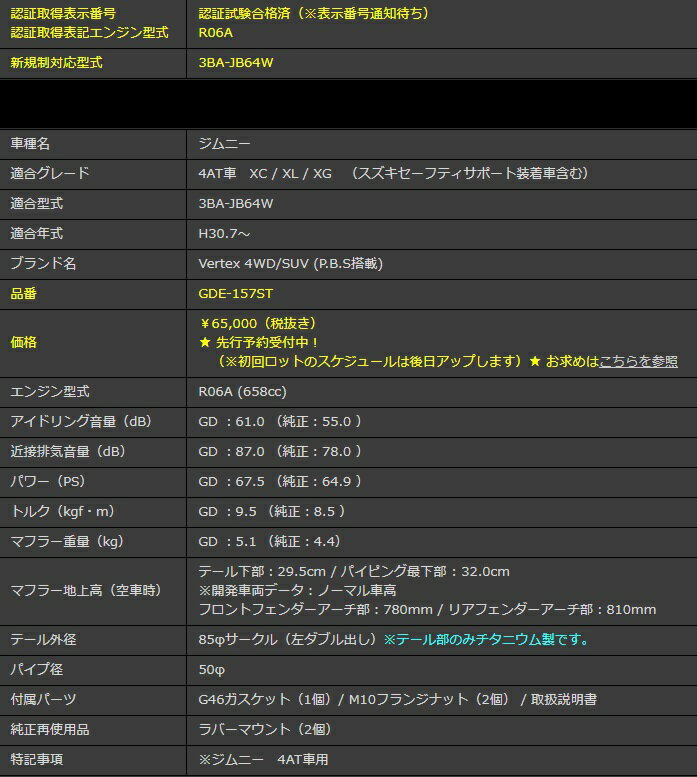The image size is (697, 777).
Task: Click the 適合年式 value H30.7～
Action: pos(224,233)
